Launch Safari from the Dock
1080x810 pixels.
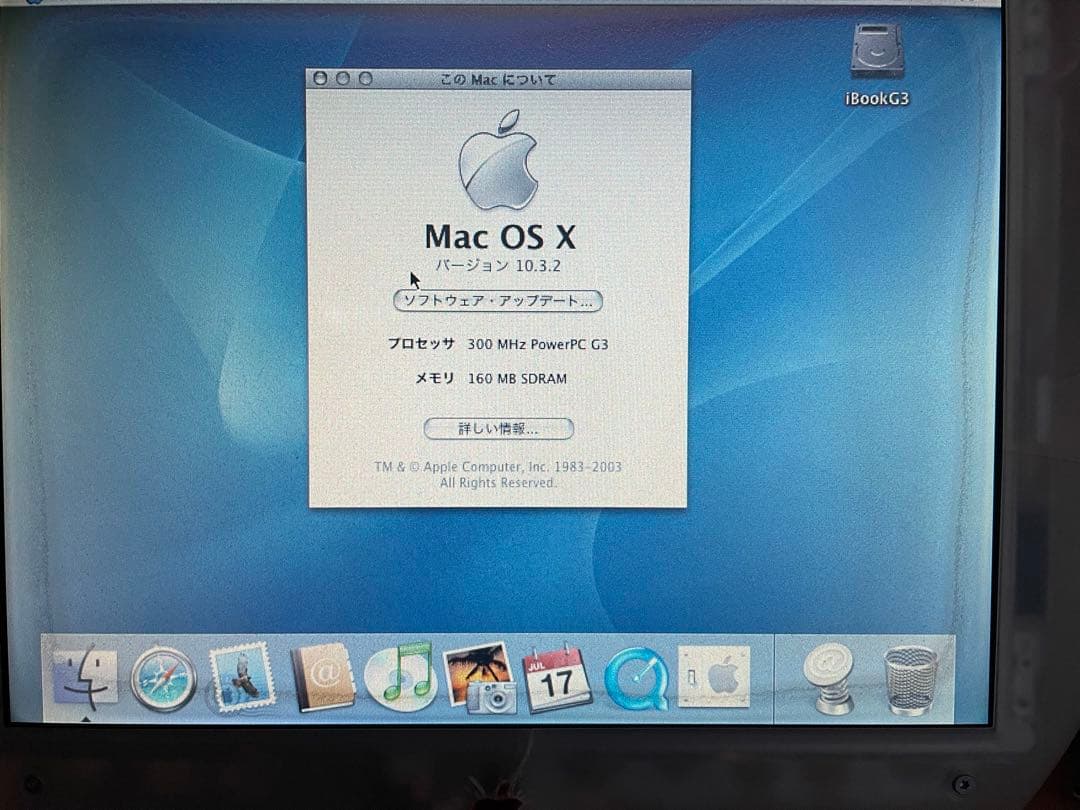[x=163, y=679]
